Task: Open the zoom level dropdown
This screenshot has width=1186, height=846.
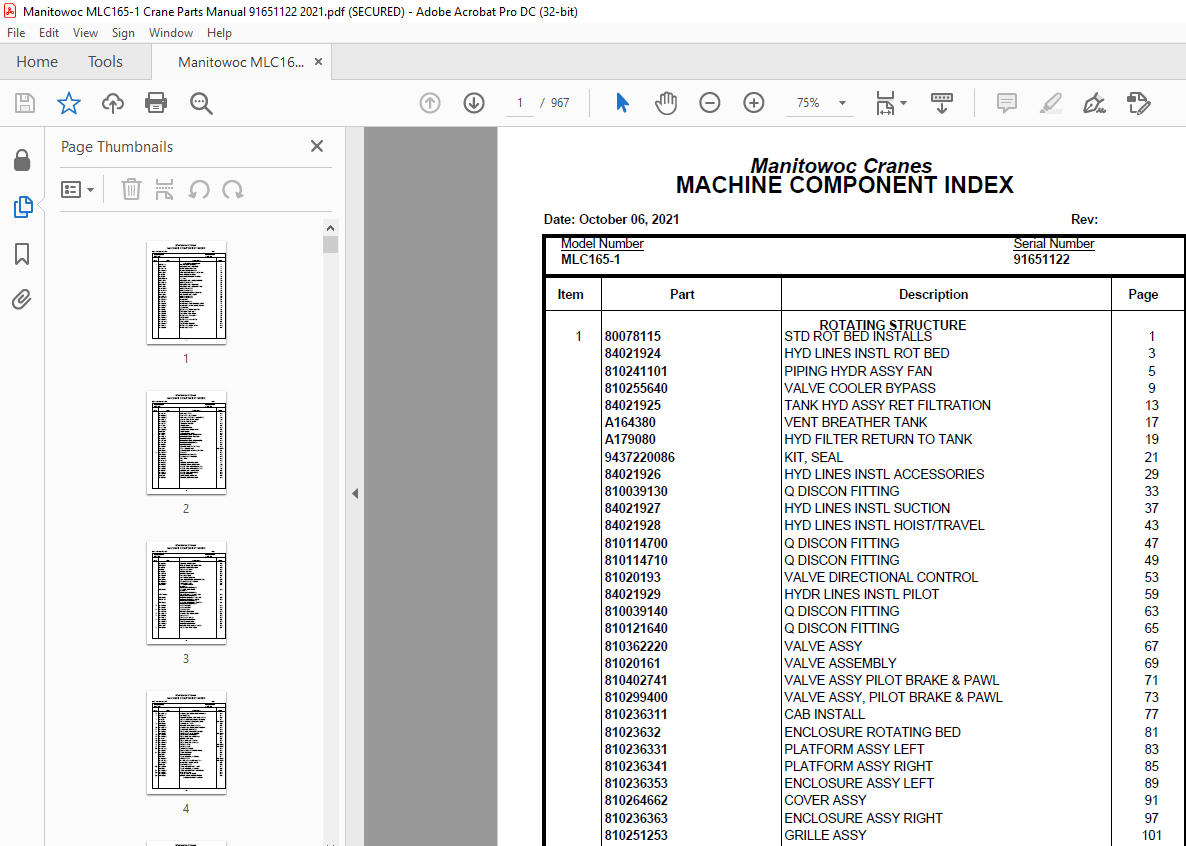Action: coord(843,103)
